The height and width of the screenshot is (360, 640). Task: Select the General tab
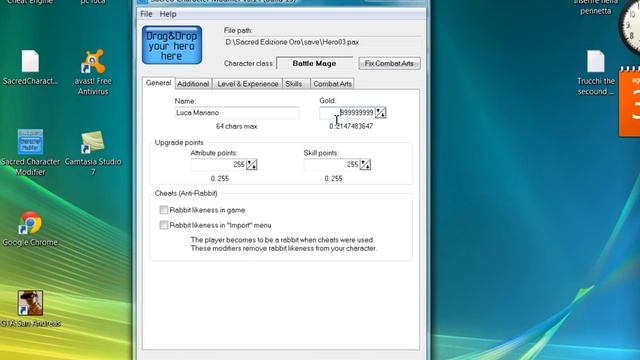click(x=158, y=83)
